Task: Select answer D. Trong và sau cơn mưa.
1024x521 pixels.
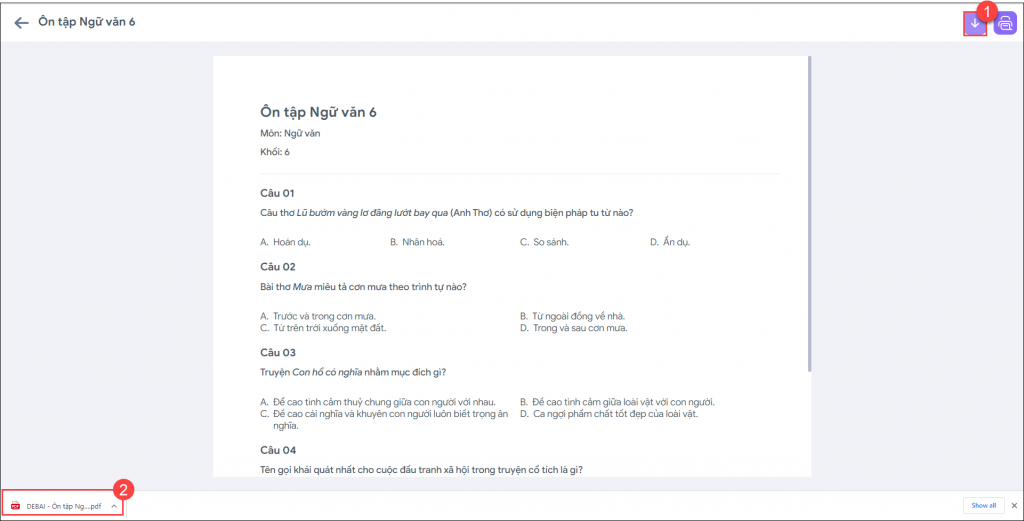Action: (x=573, y=328)
